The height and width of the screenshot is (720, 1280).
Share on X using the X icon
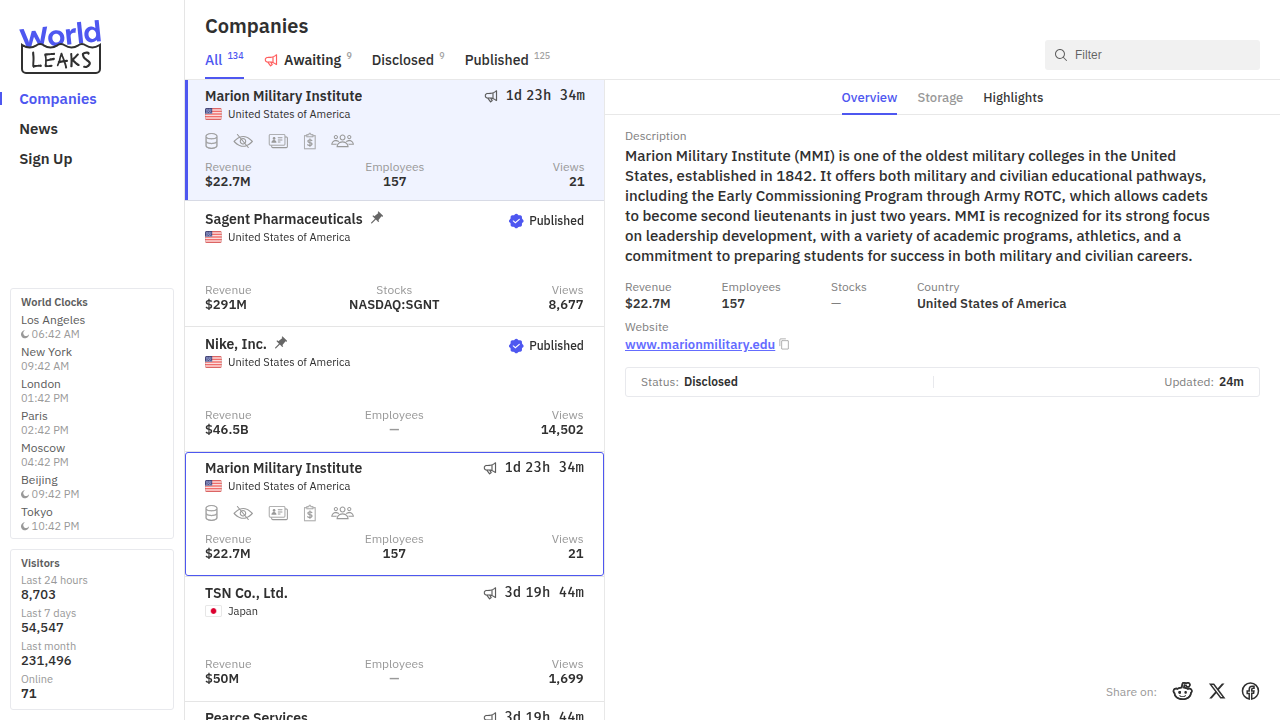1217,691
